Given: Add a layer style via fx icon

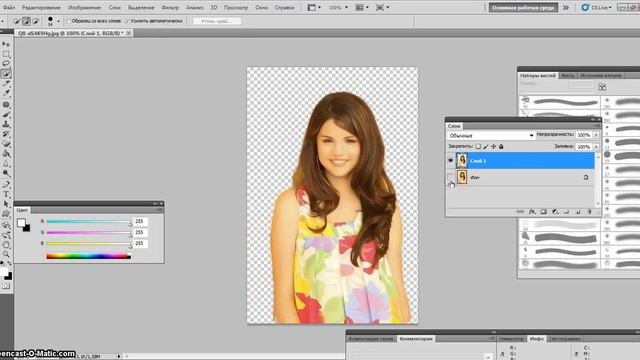Looking at the screenshot, I should pyautogui.click(x=532, y=211).
